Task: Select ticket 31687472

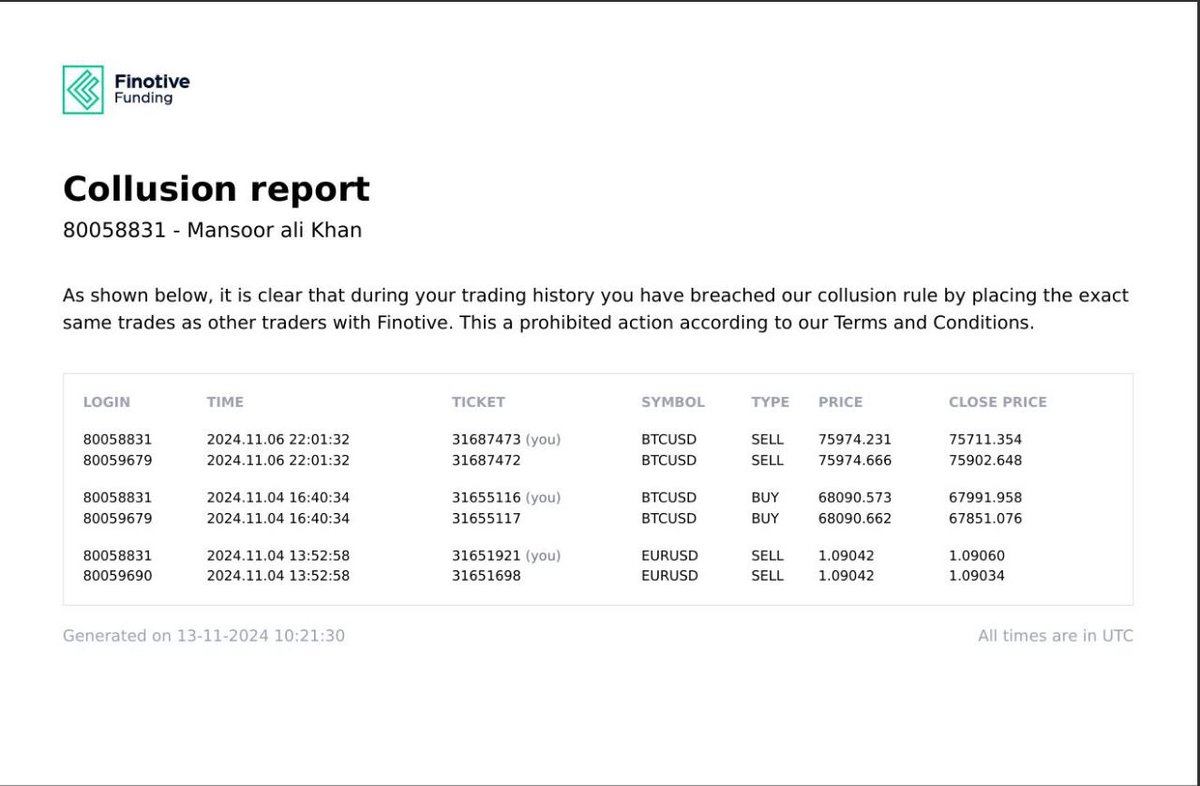Action: click(486, 461)
